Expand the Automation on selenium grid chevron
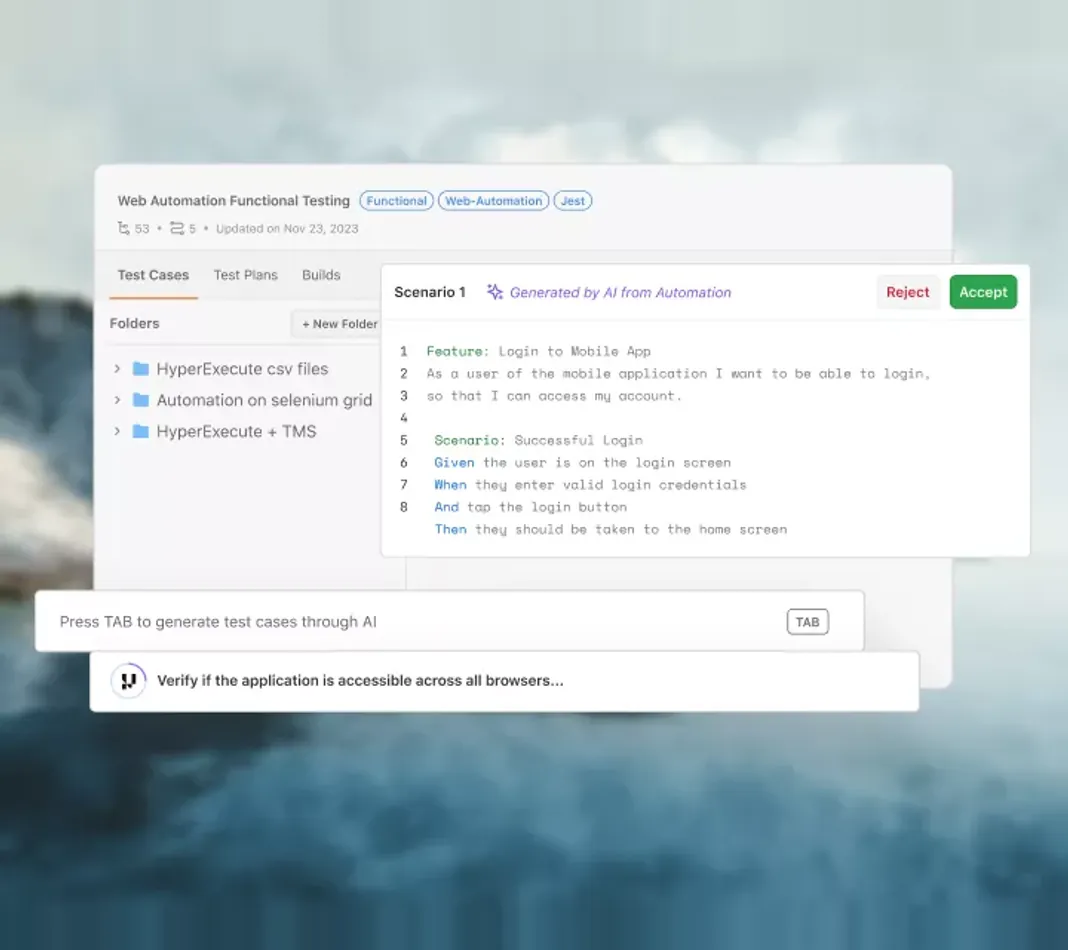The height and width of the screenshot is (950, 1068). (117, 400)
